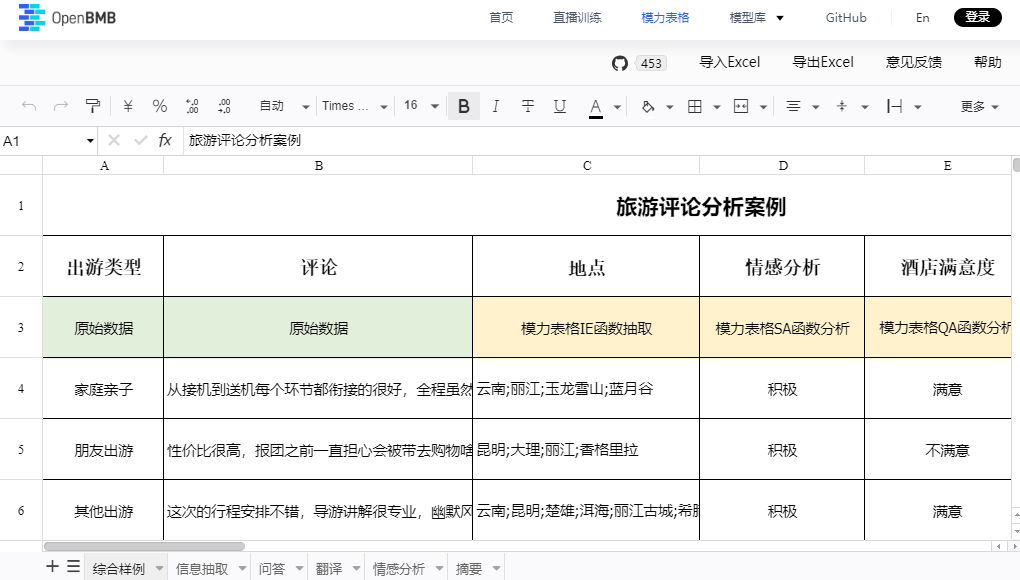Image resolution: width=1020 pixels, height=580 pixels.
Task: Toggle italic formatting
Action: pos(495,106)
